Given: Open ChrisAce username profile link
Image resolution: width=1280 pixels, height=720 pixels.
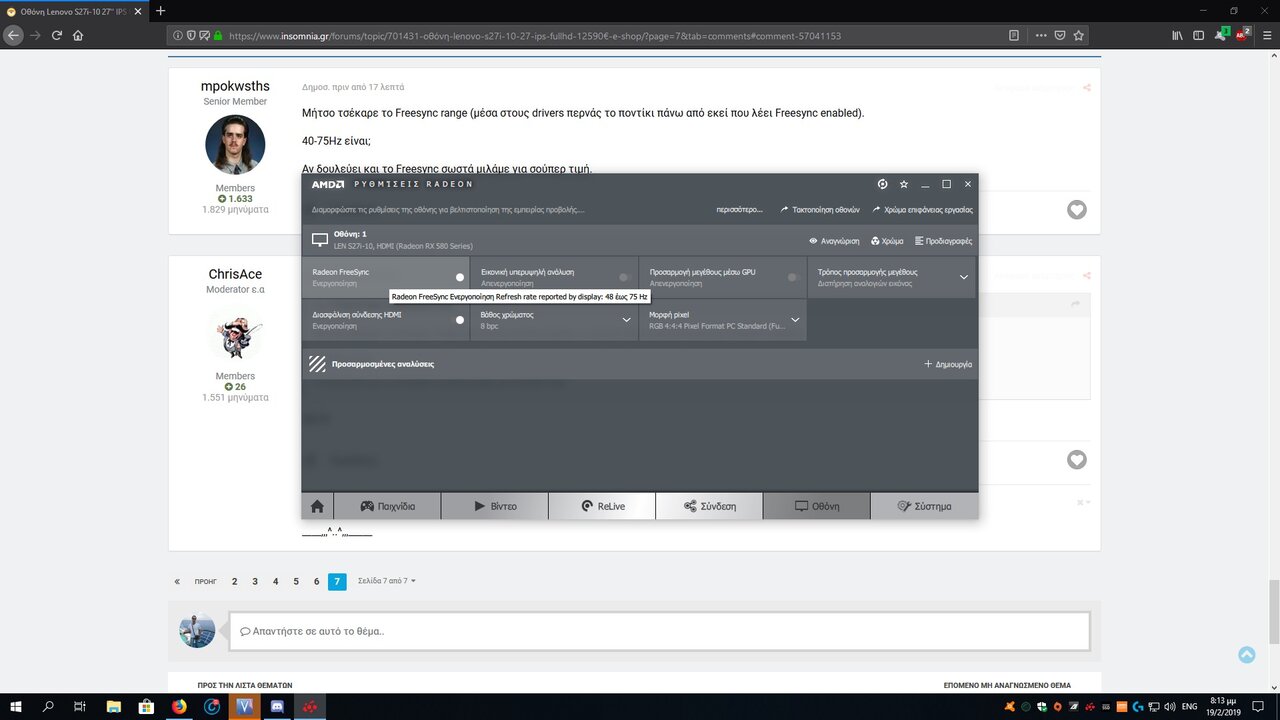Looking at the screenshot, I should pyautogui.click(x=235, y=274).
